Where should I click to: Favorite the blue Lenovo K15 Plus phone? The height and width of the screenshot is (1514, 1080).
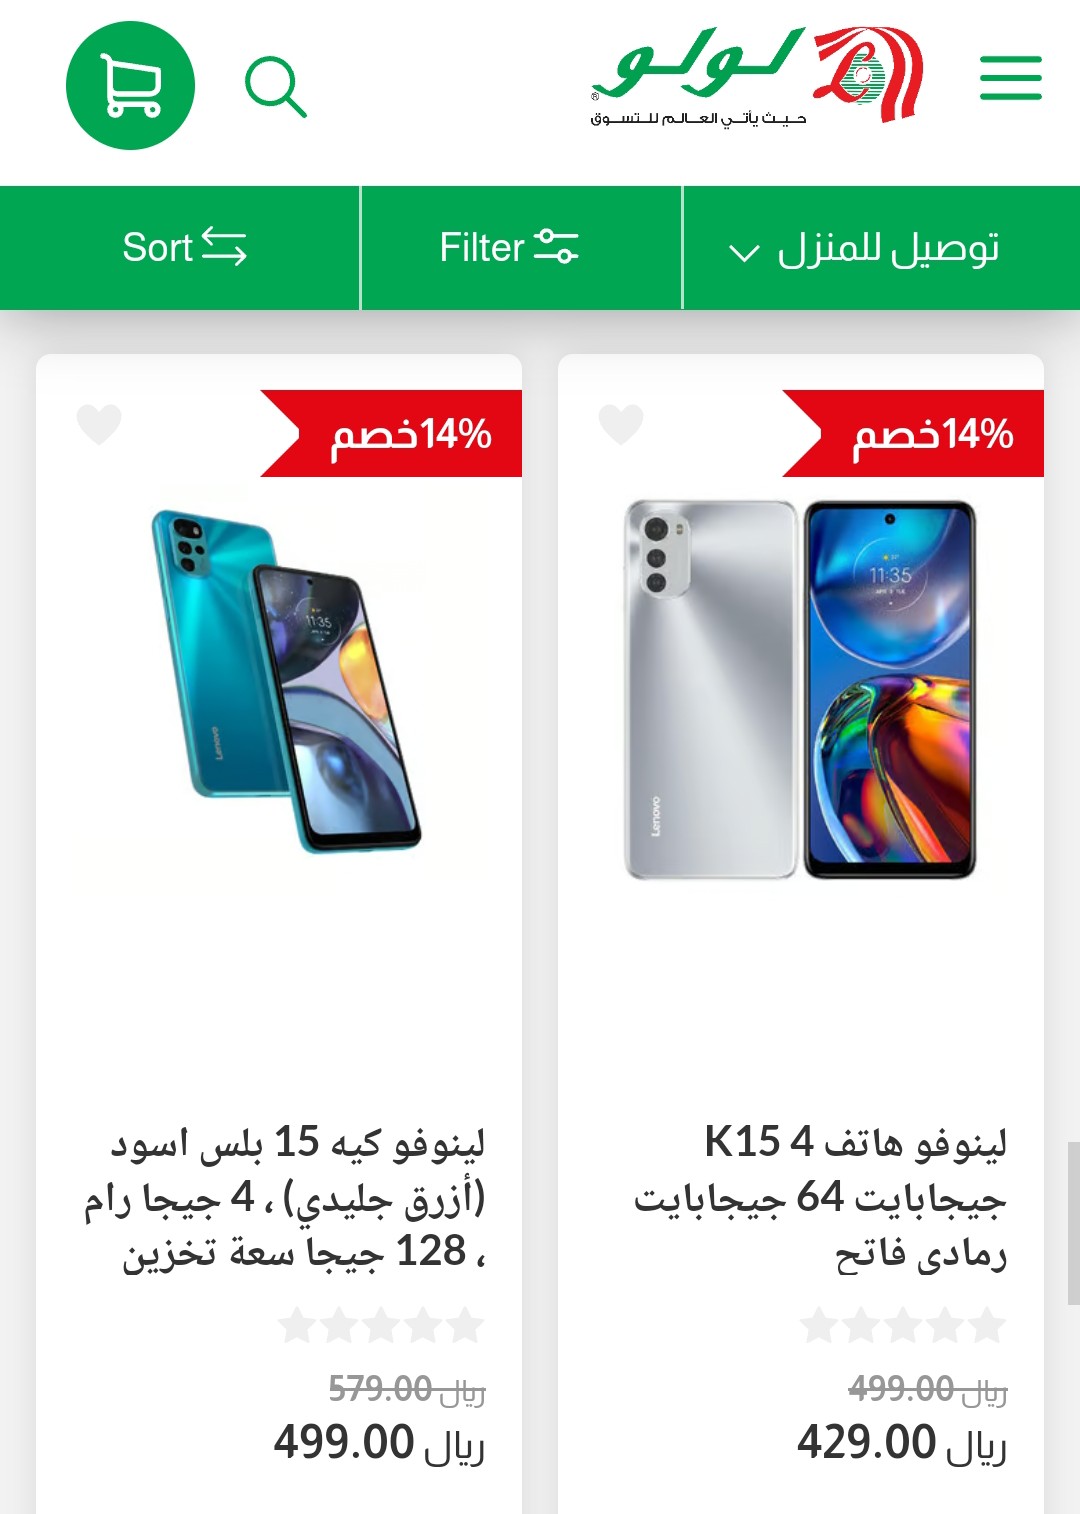[99, 424]
